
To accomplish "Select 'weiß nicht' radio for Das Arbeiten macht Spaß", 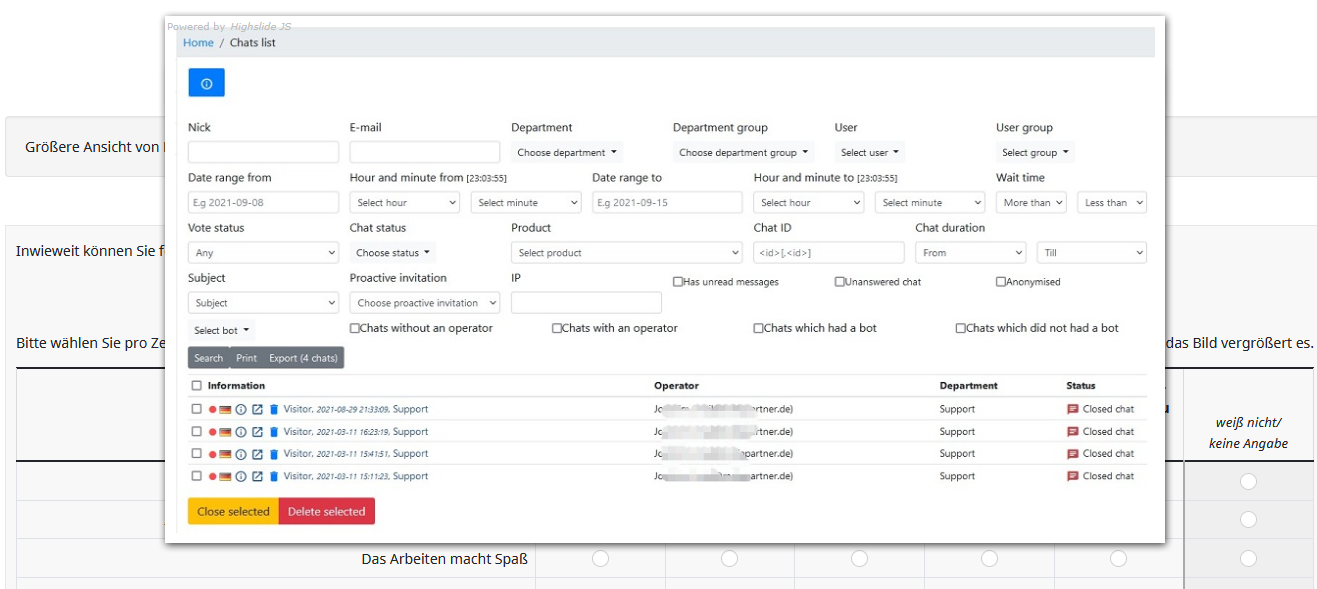I will pyautogui.click(x=1248, y=558).
